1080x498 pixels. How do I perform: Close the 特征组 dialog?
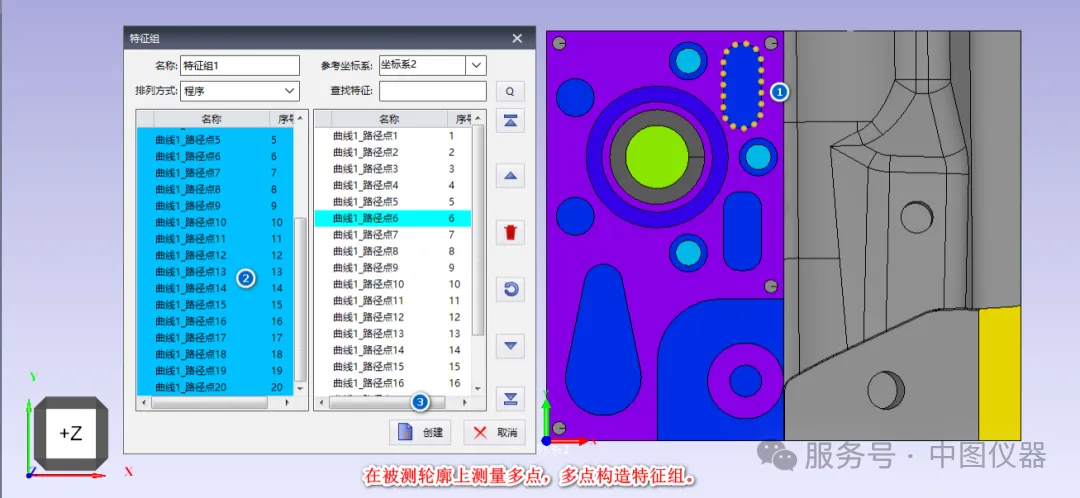point(517,38)
